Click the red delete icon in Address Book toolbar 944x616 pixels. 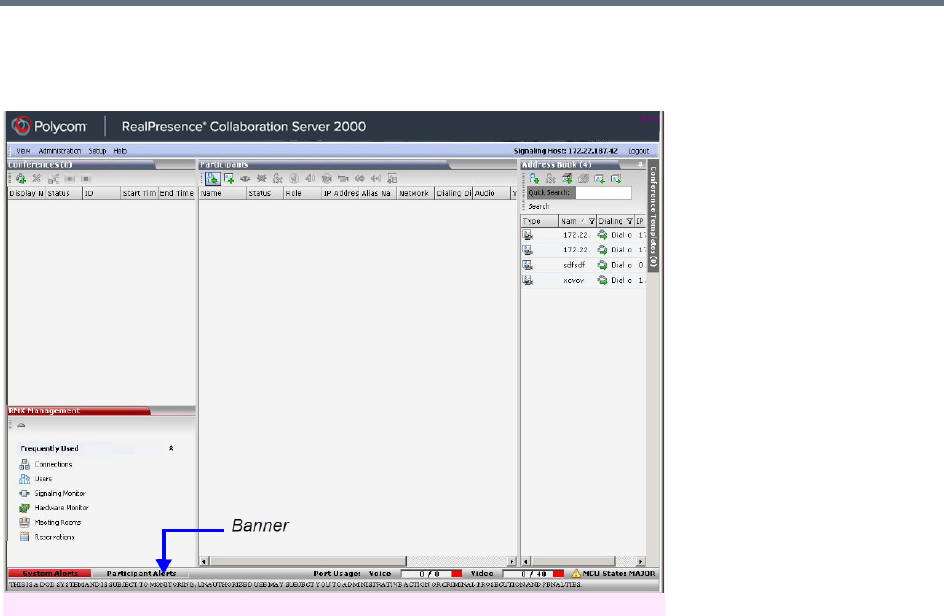[x=567, y=178]
